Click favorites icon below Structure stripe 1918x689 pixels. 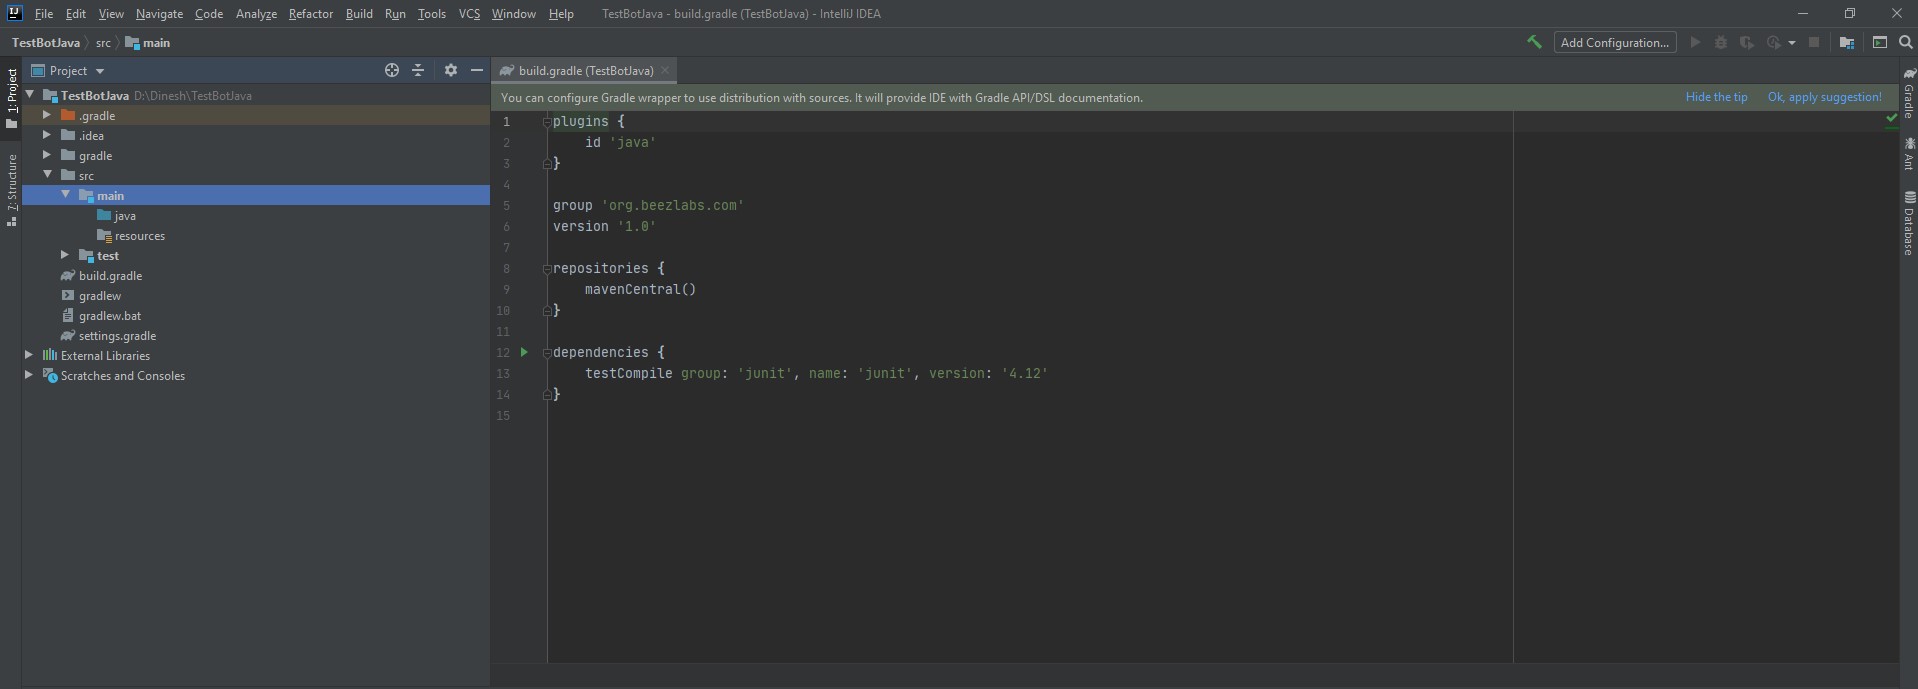pyautogui.click(x=12, y=222)
